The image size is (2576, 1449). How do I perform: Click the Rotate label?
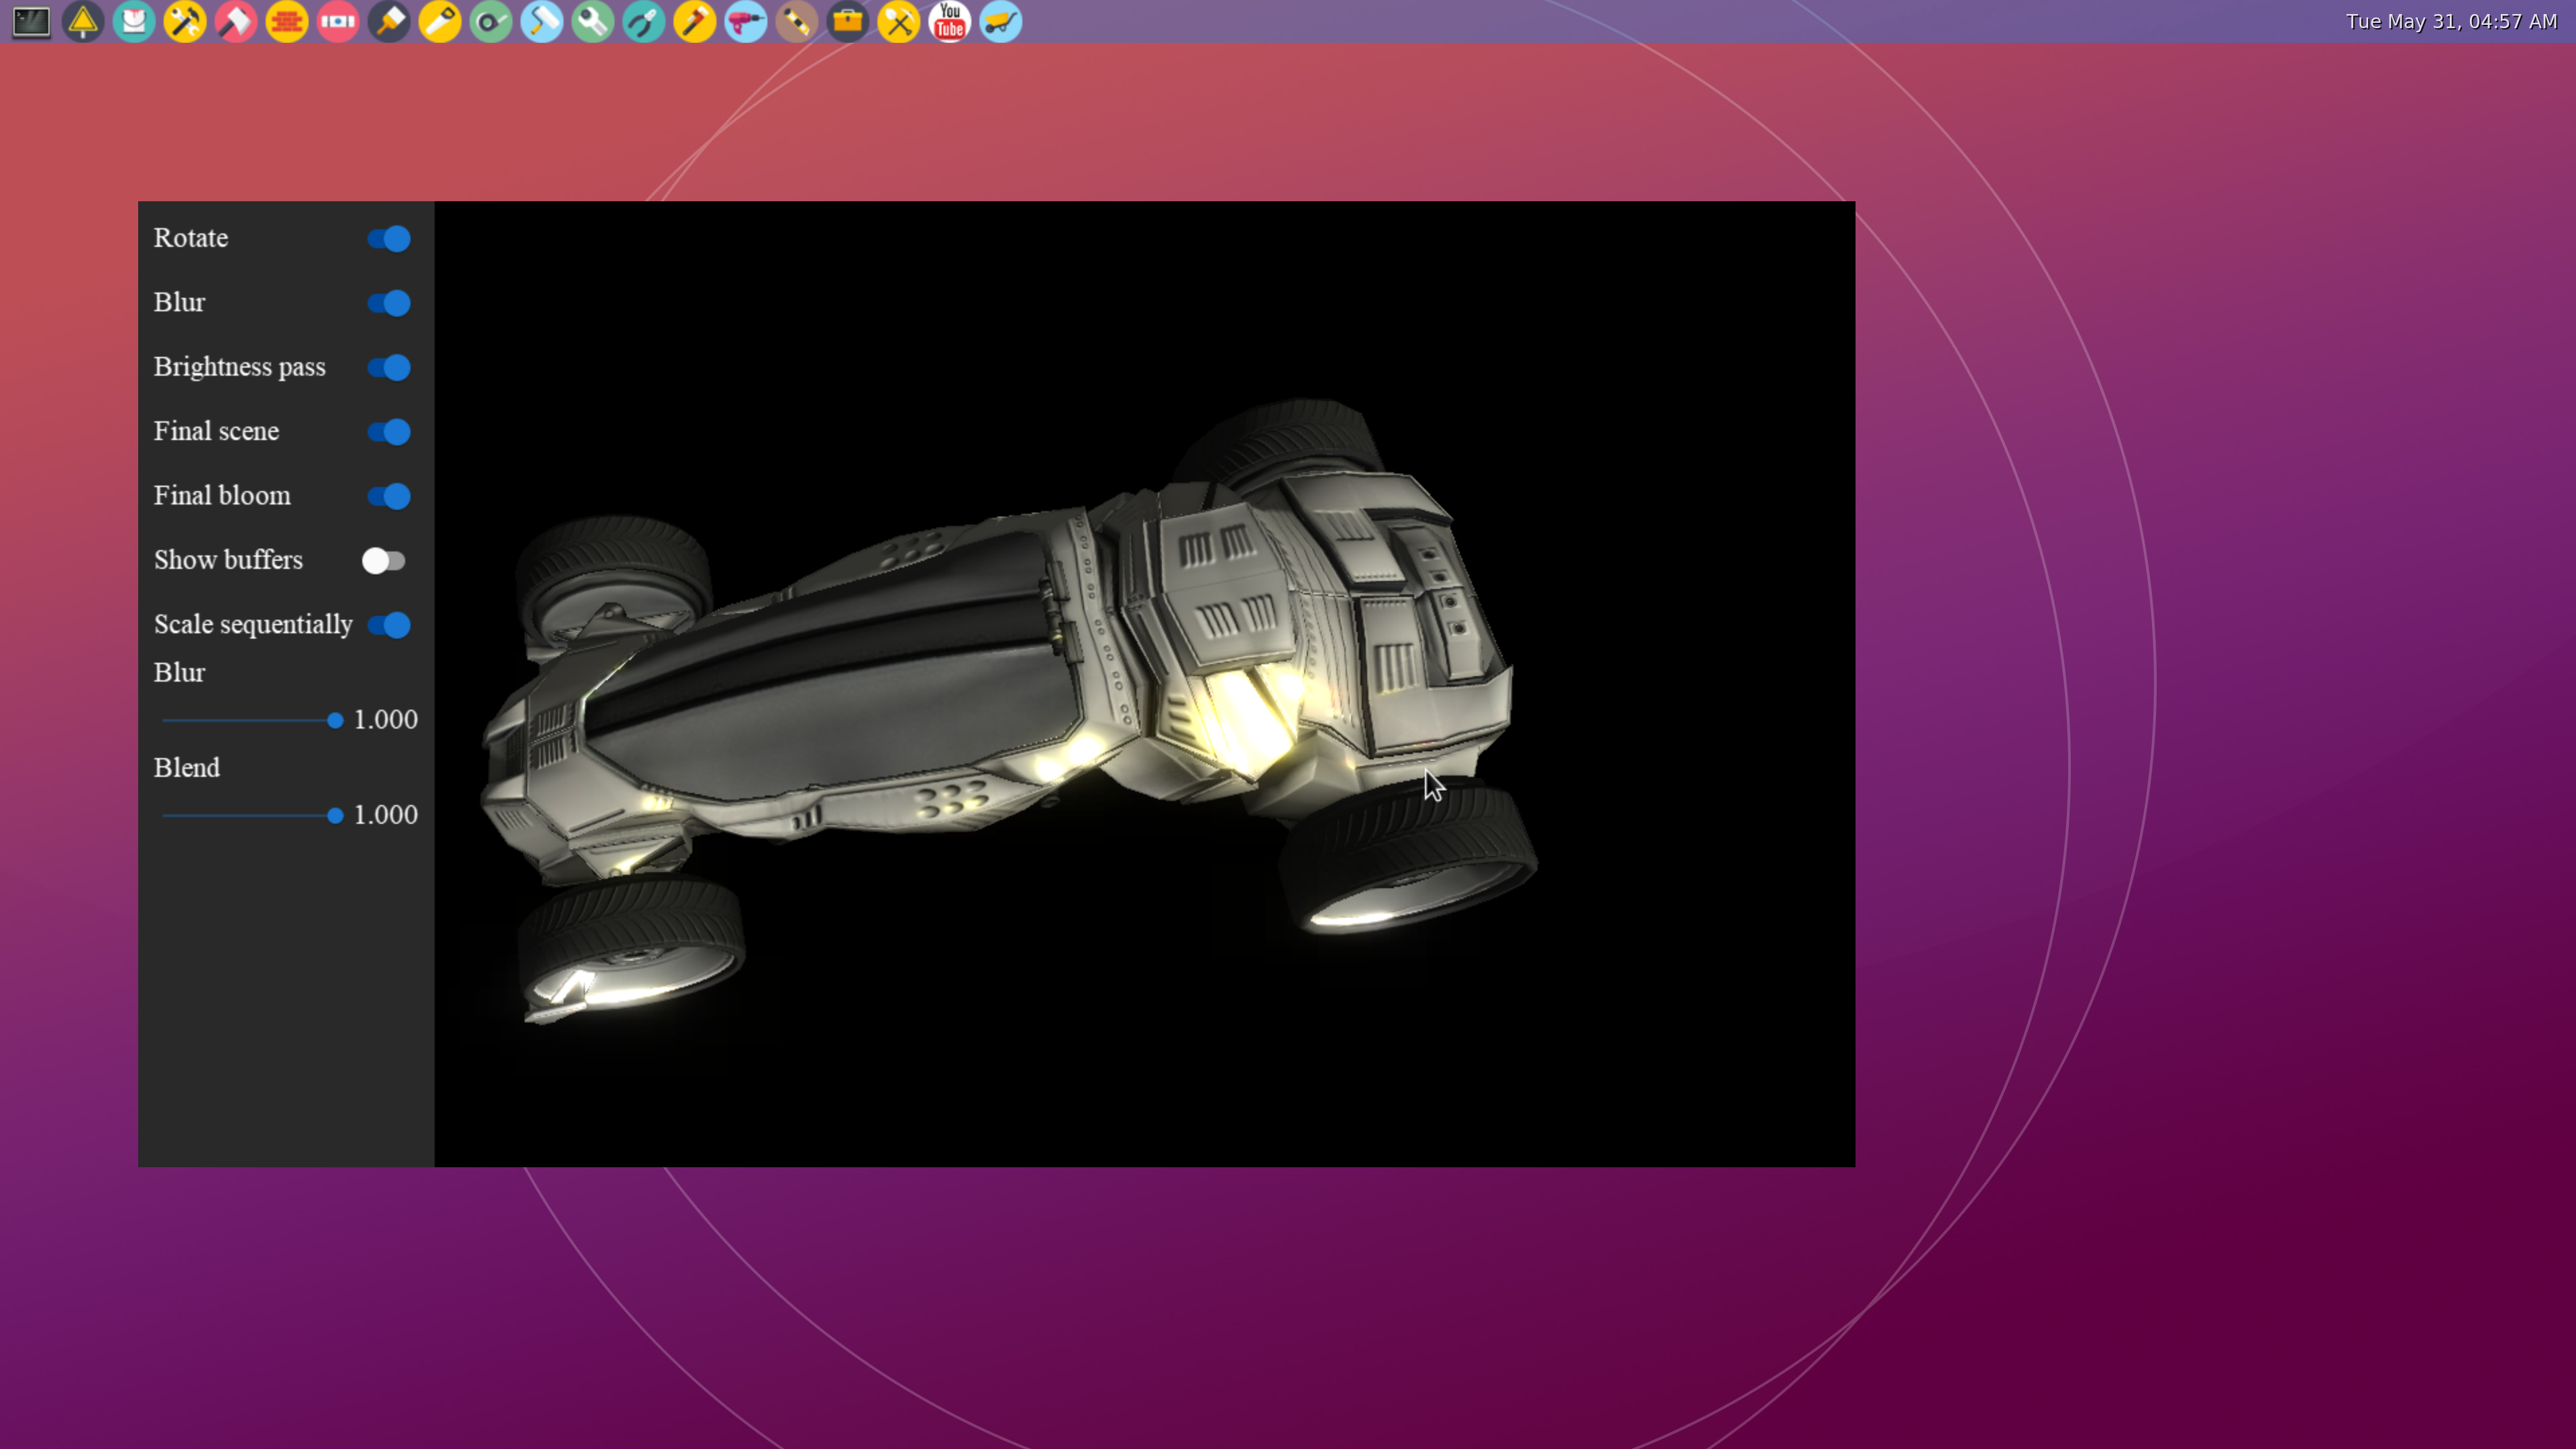coord(191,238)
